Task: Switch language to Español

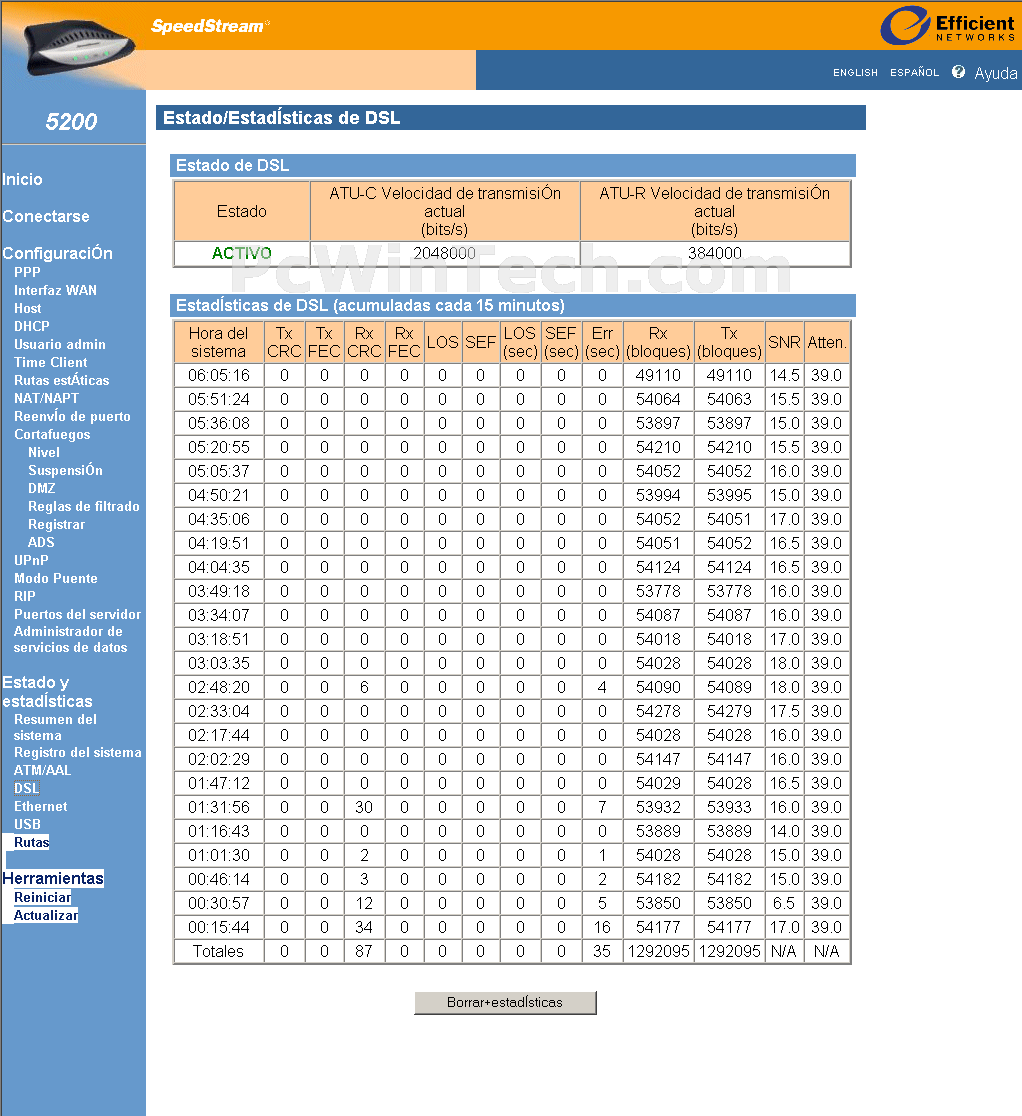Action: pos(915,73)
